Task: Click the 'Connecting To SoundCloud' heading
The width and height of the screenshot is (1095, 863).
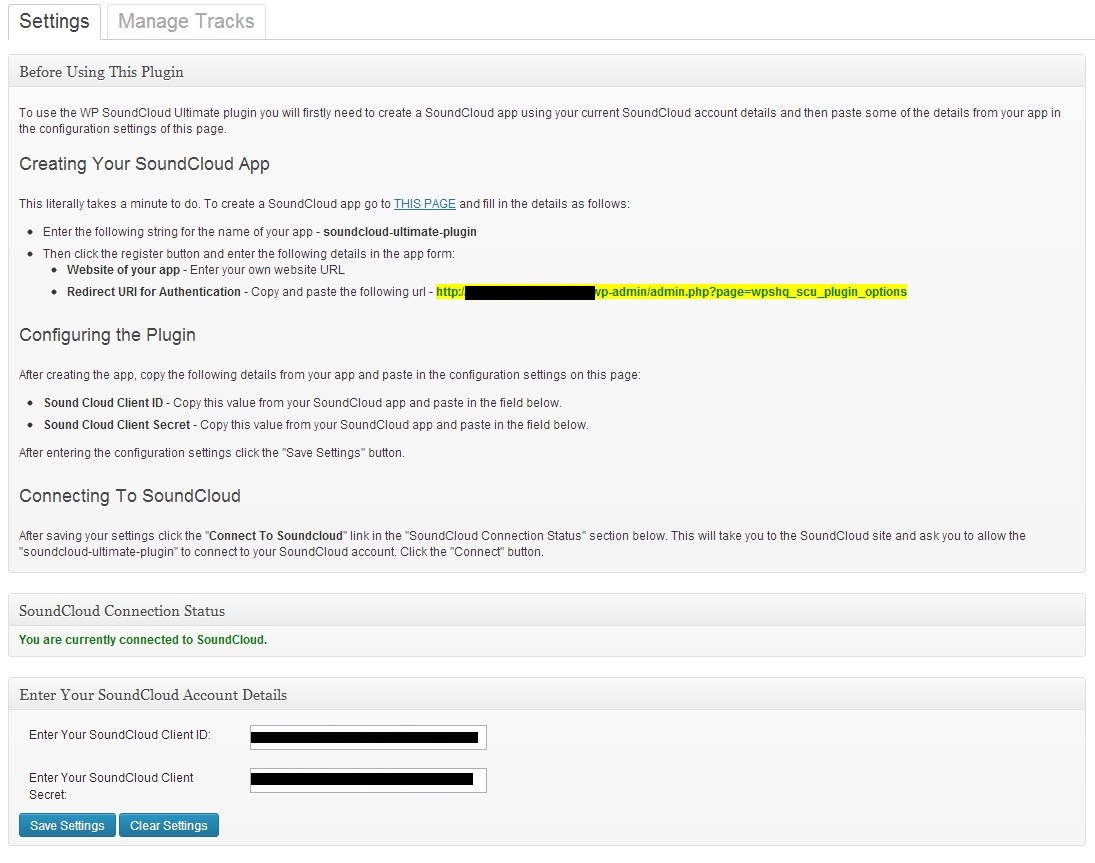Action: click(129, 496)
